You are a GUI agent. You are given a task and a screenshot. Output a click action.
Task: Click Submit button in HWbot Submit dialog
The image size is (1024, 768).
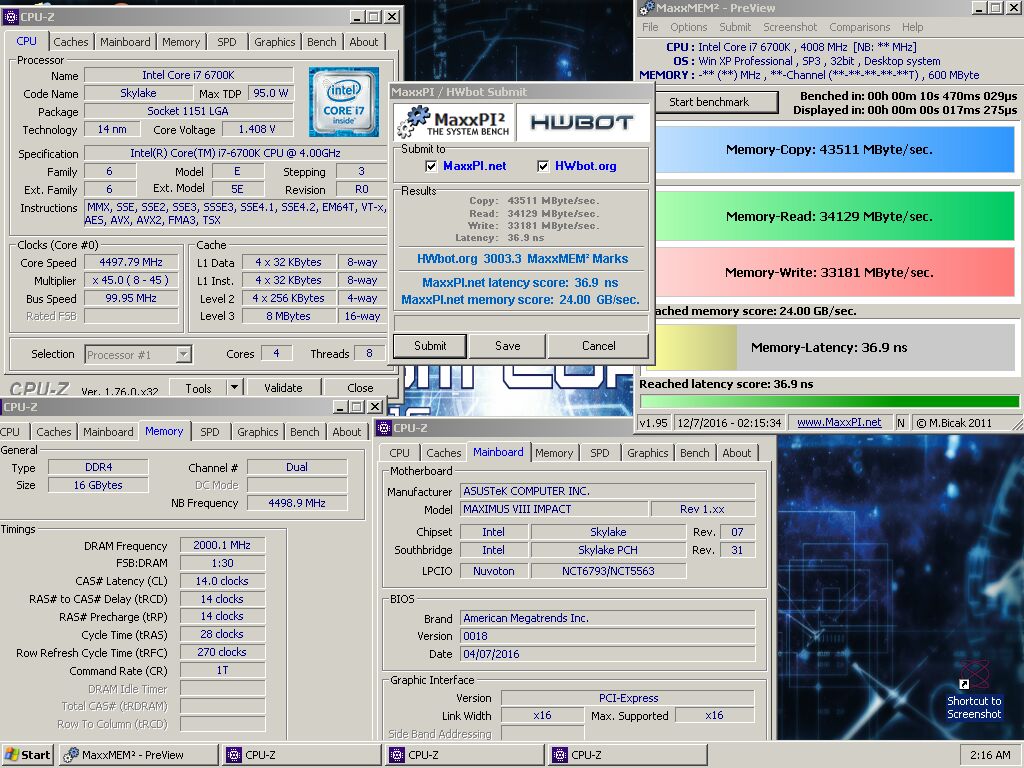pos(430,346)
